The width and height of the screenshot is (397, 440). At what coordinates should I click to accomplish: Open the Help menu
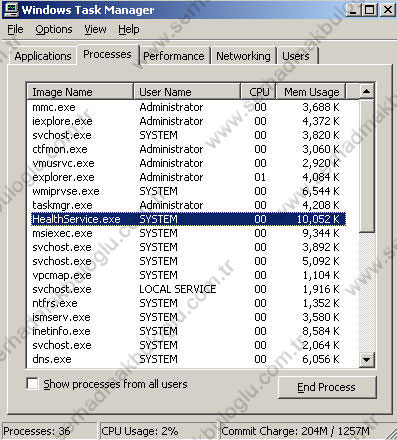click(x=129, y=29)
